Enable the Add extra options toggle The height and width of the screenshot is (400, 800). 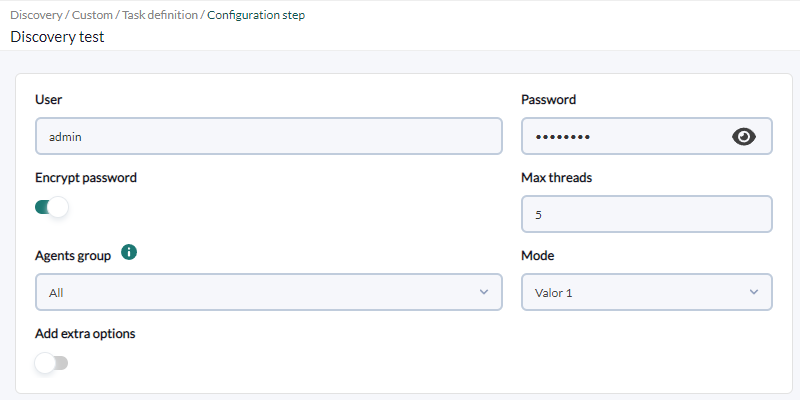click(52, 363)
